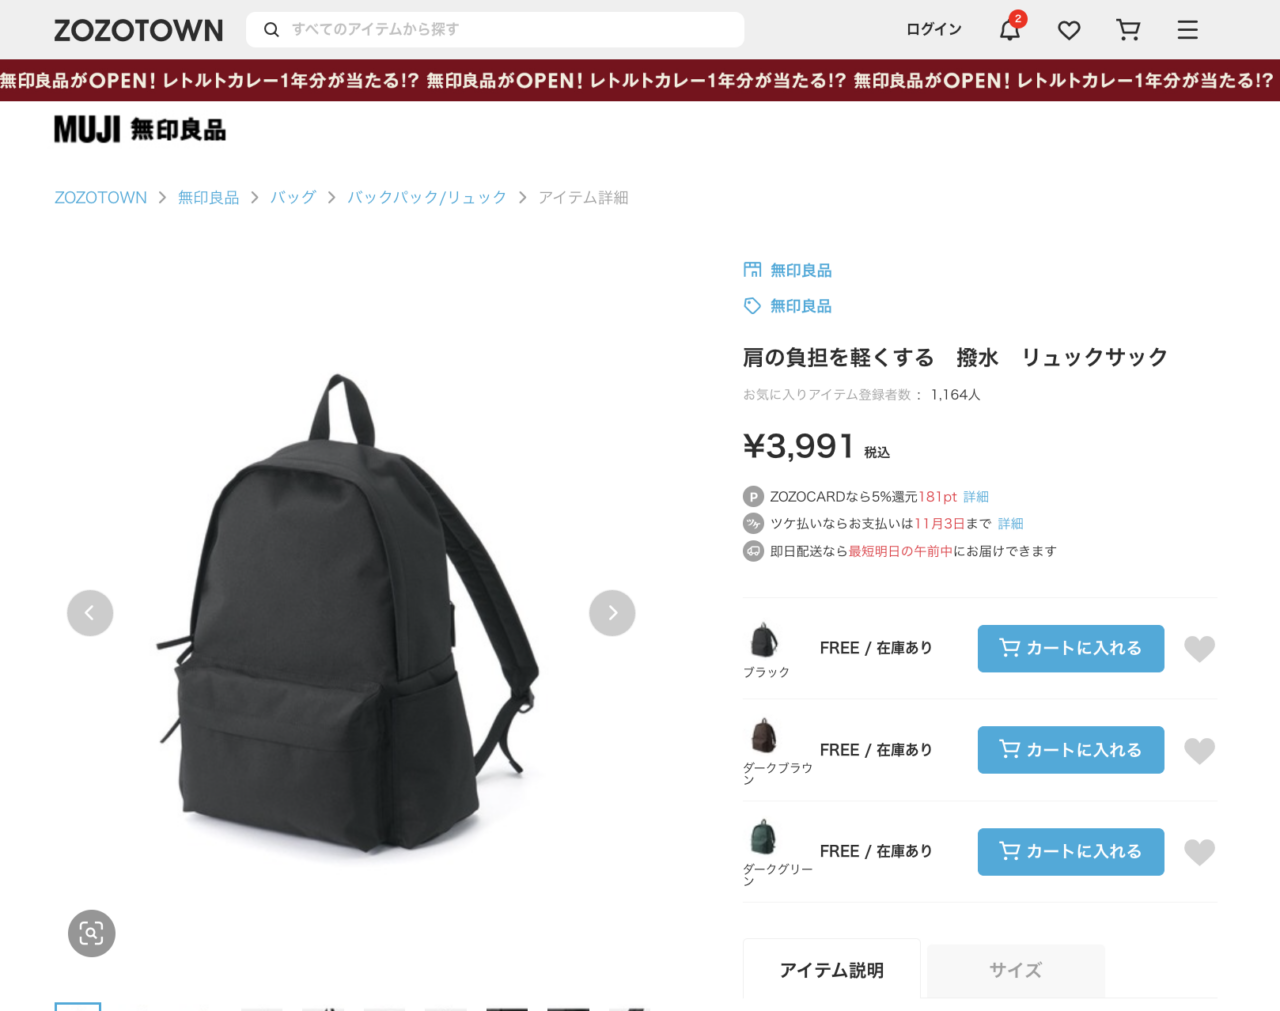Viewport: 1280px width, 1011px height.
Task: Show previous product image with left arrow
Action: coord(90,613)
